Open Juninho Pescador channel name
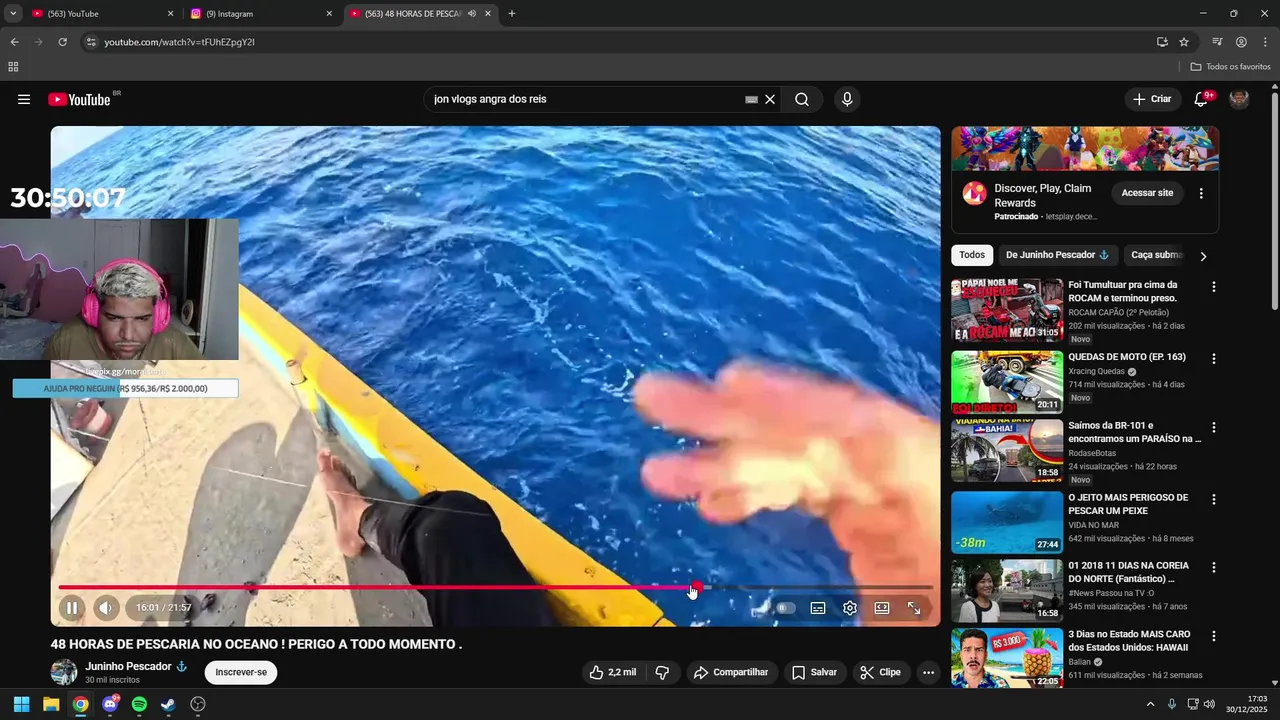 click(128, 666)
